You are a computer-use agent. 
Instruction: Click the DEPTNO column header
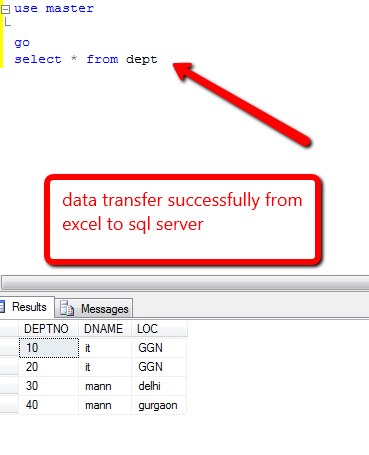pos(48,329)
